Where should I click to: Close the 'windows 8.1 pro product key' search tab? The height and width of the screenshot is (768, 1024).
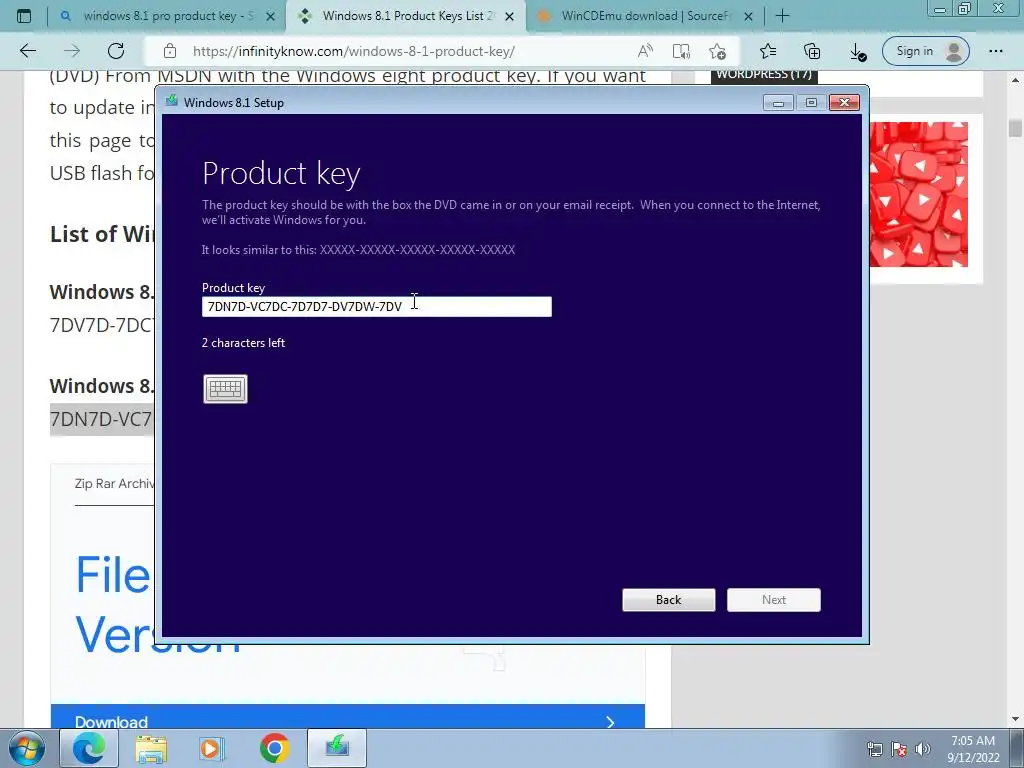[270, 16]
